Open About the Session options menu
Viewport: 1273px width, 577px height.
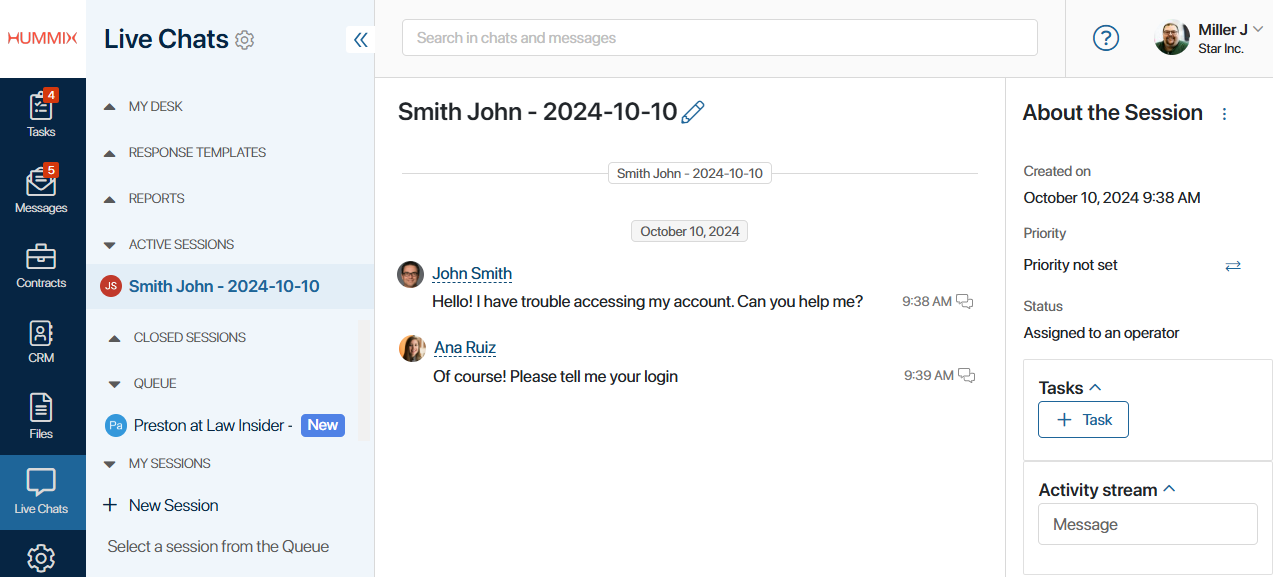click(x=1224, y=114)
